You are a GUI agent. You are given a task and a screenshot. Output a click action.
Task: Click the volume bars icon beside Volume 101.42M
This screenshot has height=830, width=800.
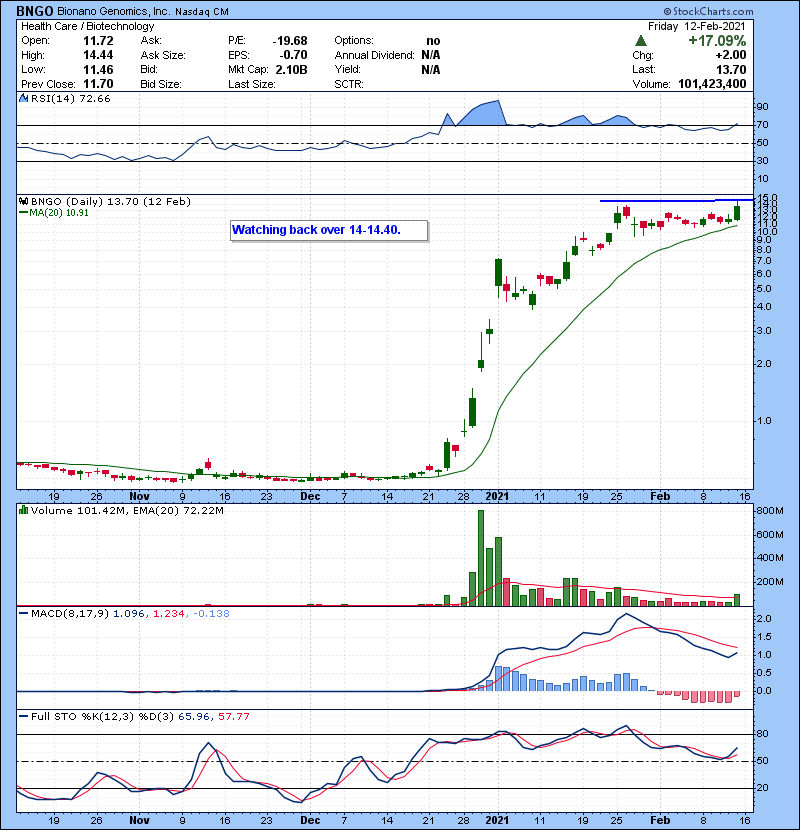pyautogui.click(x=23, y=510)
